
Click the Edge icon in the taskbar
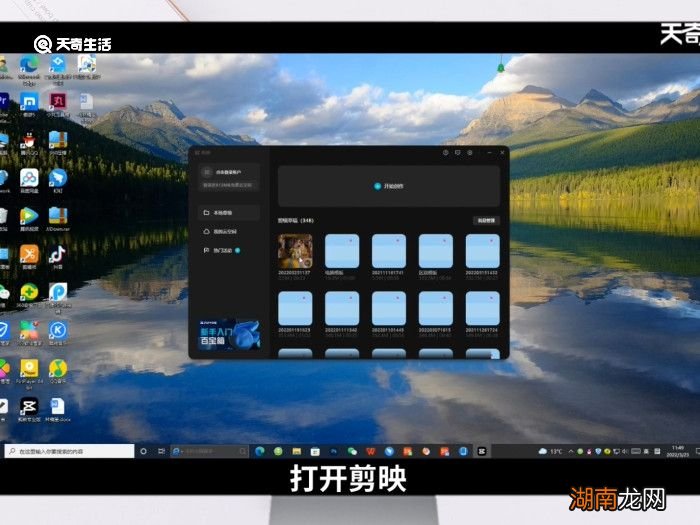click(x=259, y=451)
